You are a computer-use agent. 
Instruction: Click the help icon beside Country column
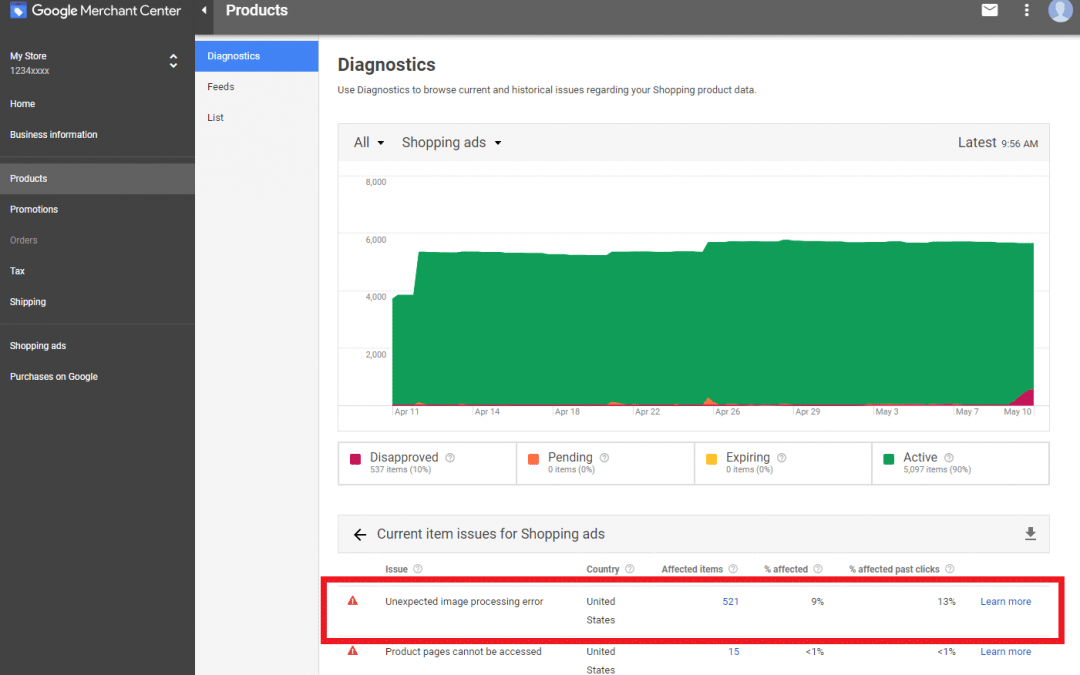coord(630,569)
